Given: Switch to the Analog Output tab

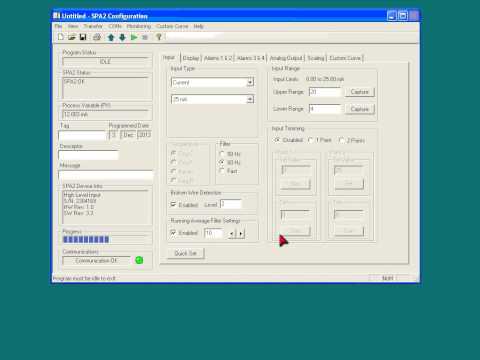Looking at the screenshot, I should coord(286,58).
